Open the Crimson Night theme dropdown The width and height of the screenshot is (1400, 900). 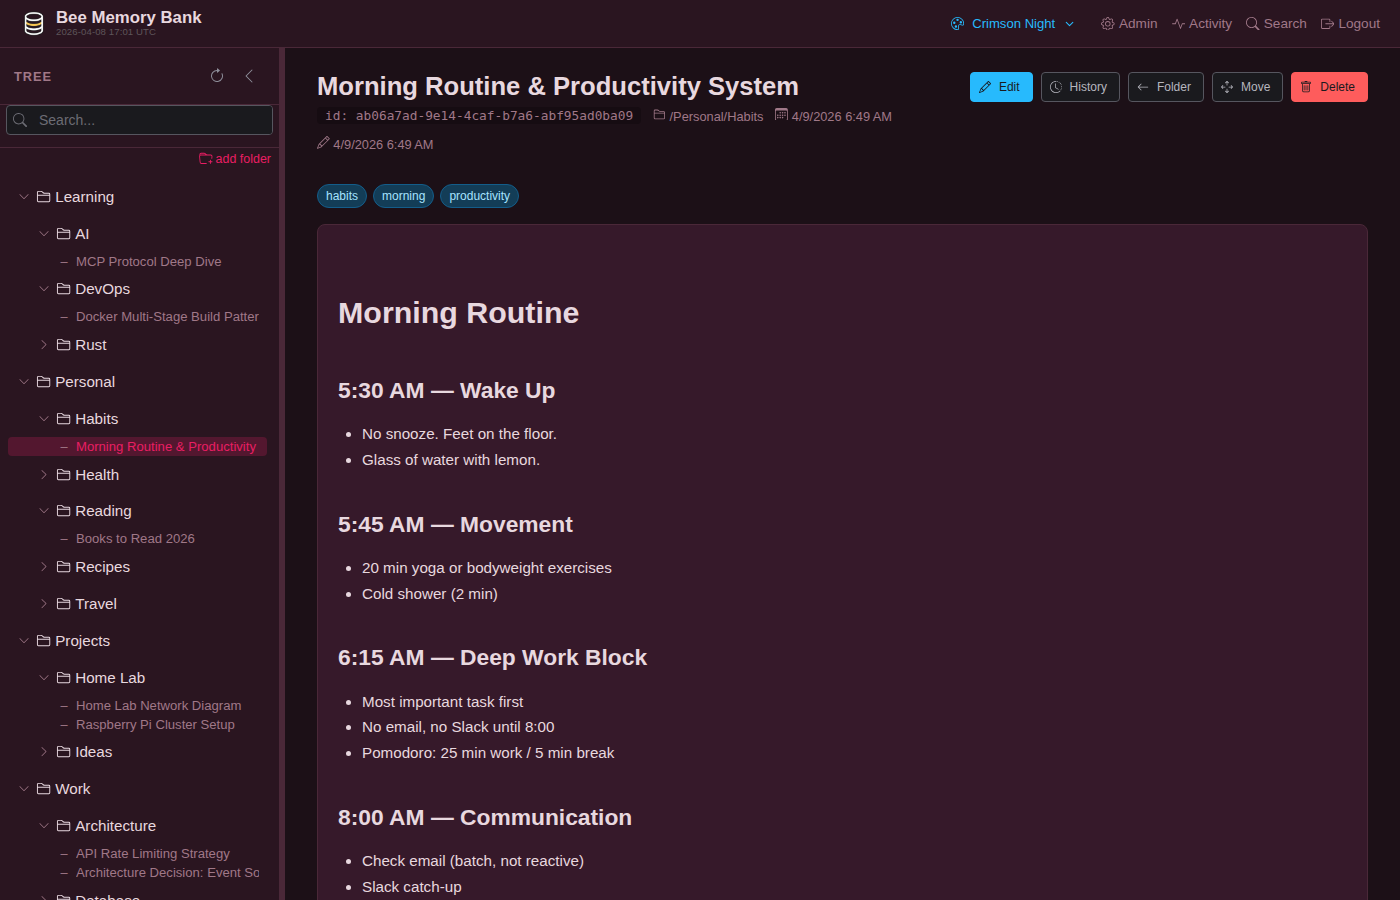coord(1013,24)
